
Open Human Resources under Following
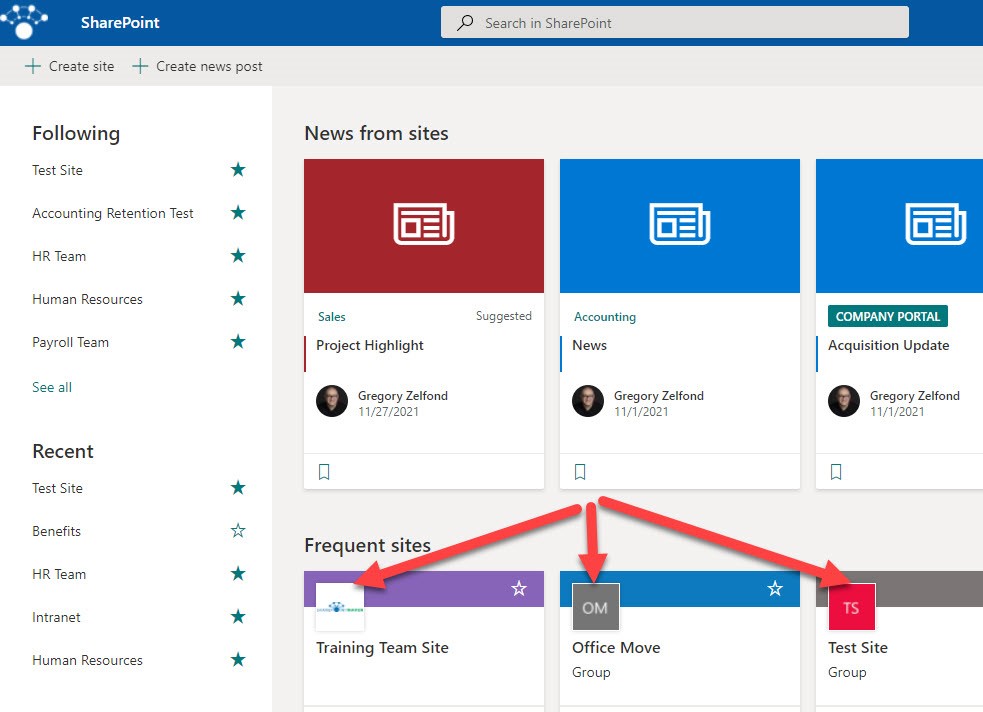87,300
